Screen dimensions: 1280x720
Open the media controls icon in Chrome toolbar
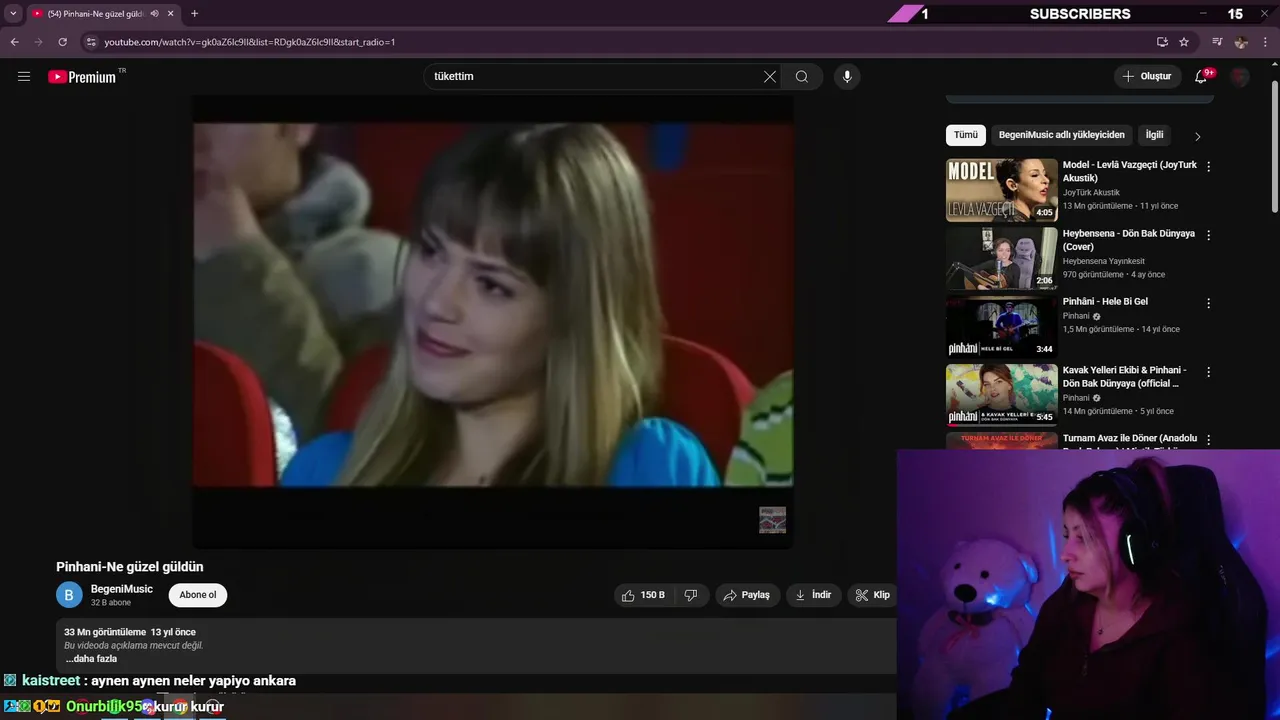point(1217,42)
